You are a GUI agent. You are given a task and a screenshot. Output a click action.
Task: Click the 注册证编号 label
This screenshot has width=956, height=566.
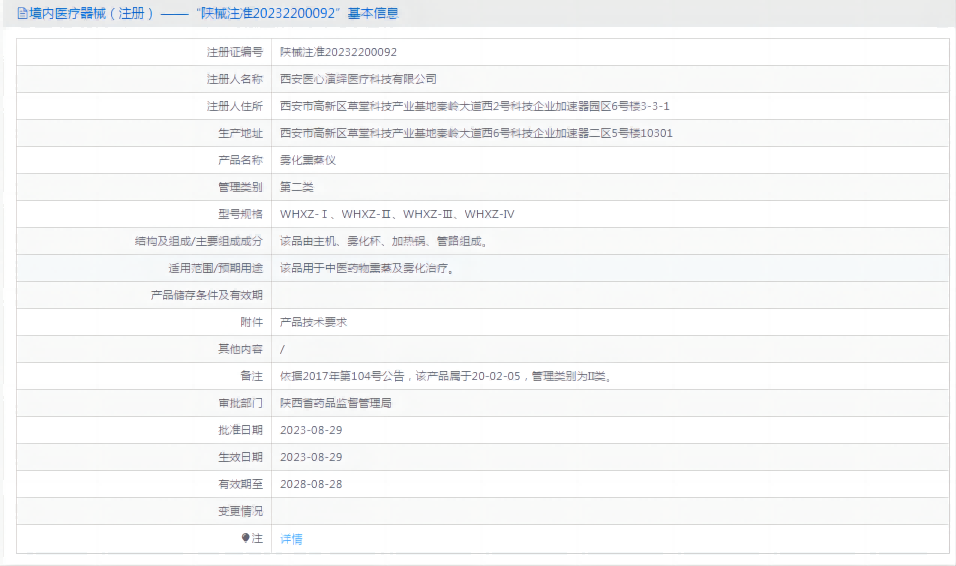(235, 52)
